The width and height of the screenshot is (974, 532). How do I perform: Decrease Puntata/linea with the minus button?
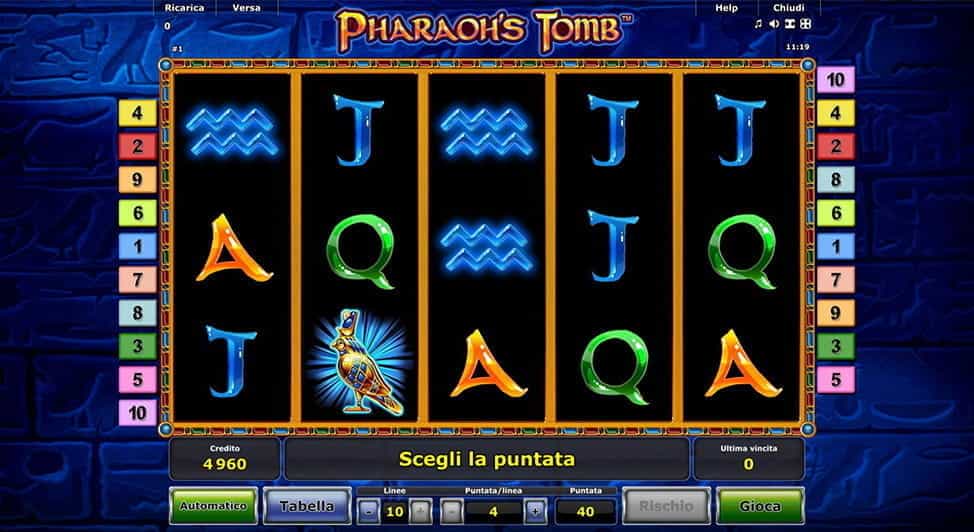click(452, 512)
